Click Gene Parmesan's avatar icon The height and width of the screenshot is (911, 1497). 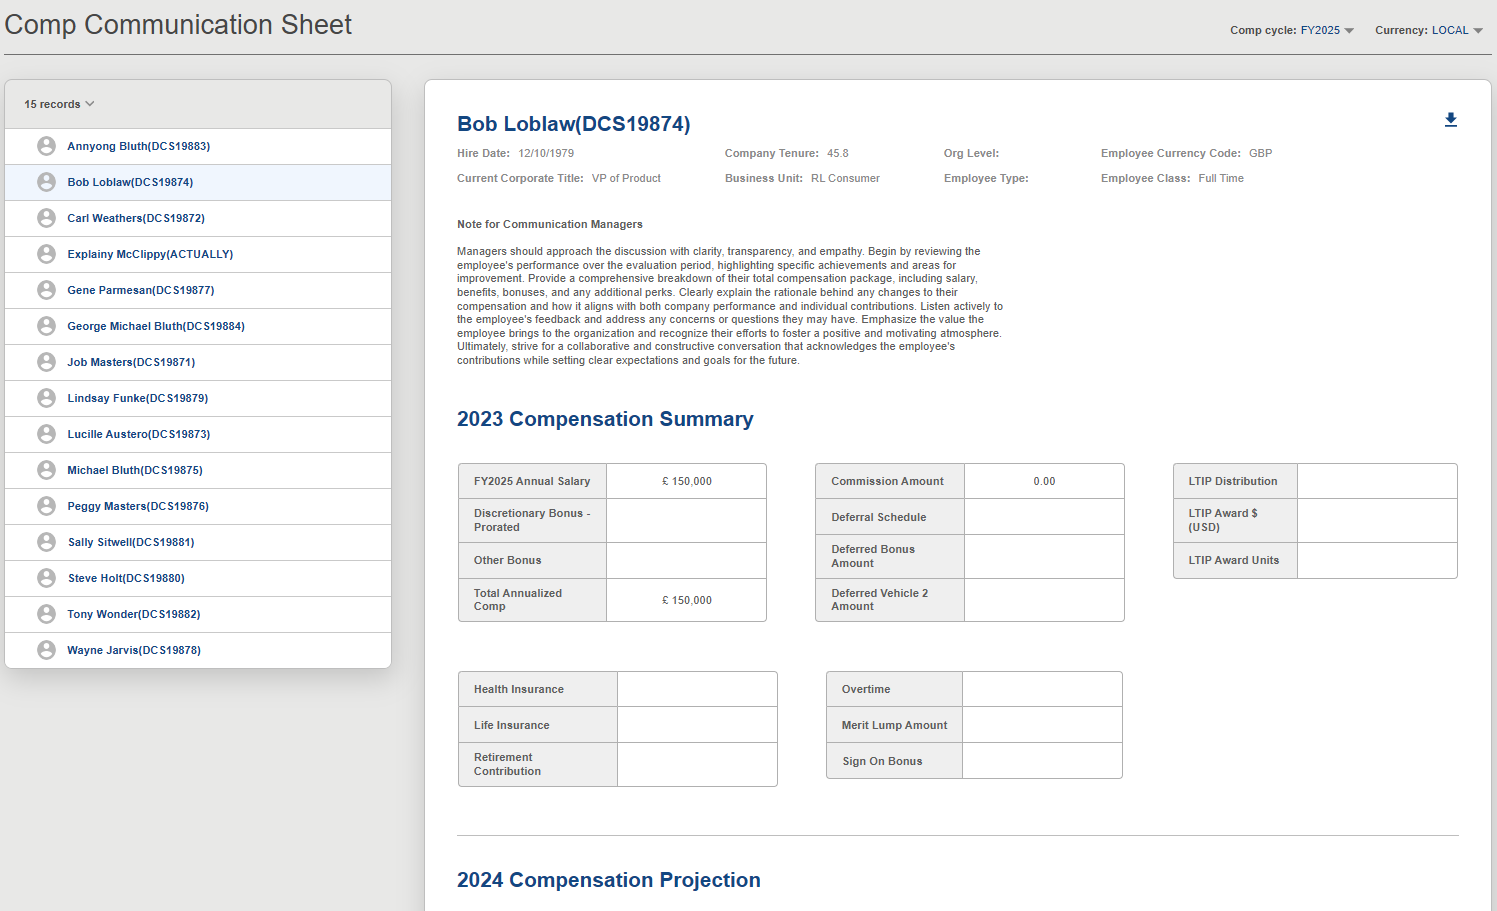[46, 289]
